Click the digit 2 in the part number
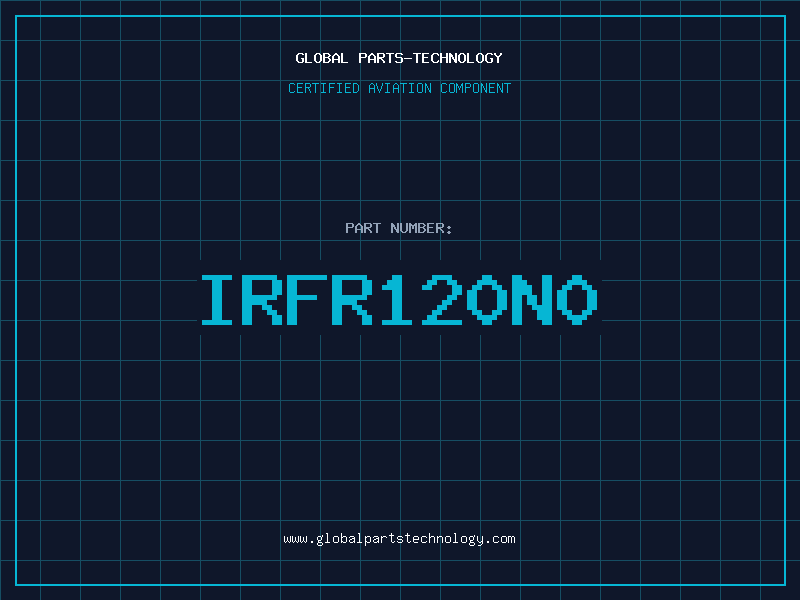The image size is (800, 600). pos(442,299)
